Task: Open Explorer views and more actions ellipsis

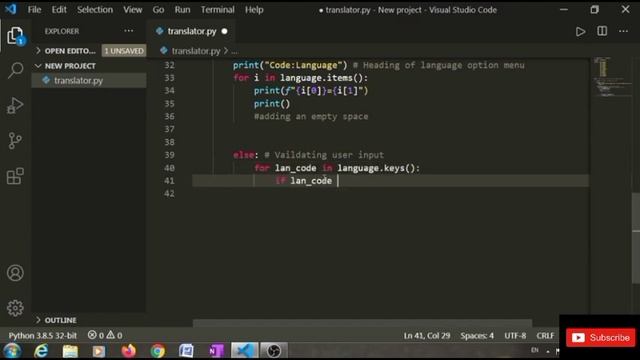Action: coord(129,31)
